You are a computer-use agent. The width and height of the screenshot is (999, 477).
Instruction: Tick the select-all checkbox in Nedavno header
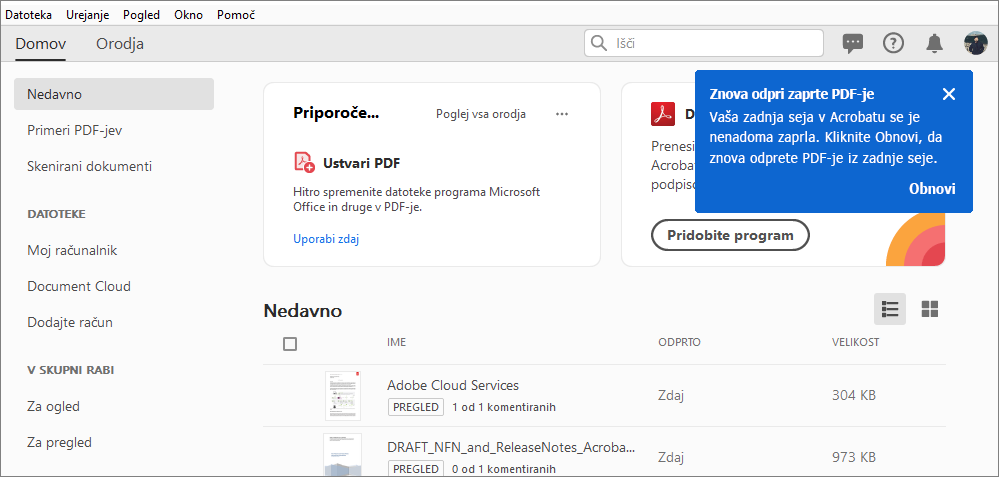tap(290, 344)
